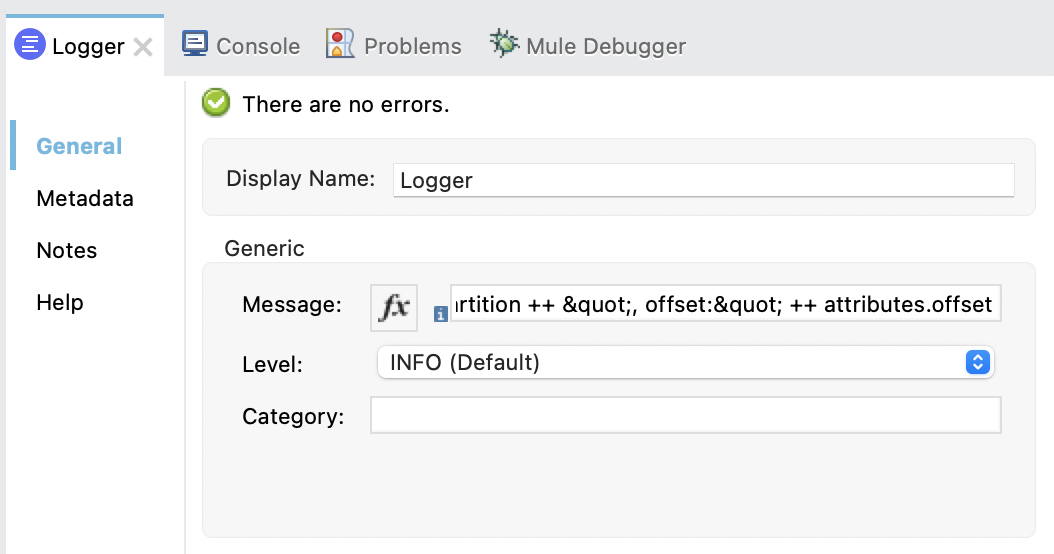Switch to the Console tab
Screen dimensions: 1054x554
click(x=257, y=46)
